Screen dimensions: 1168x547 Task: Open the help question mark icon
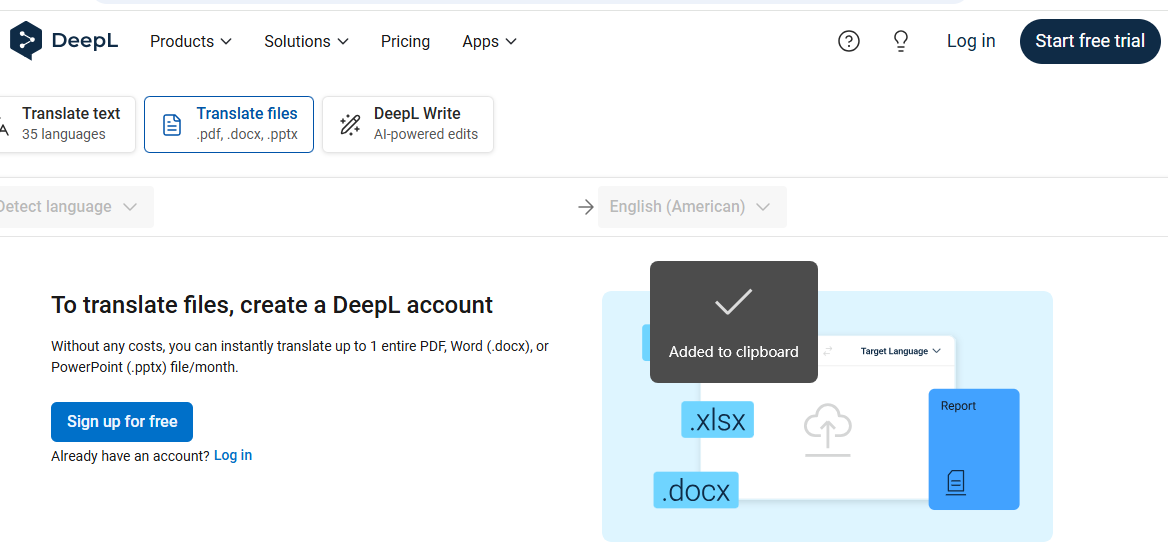848,41
